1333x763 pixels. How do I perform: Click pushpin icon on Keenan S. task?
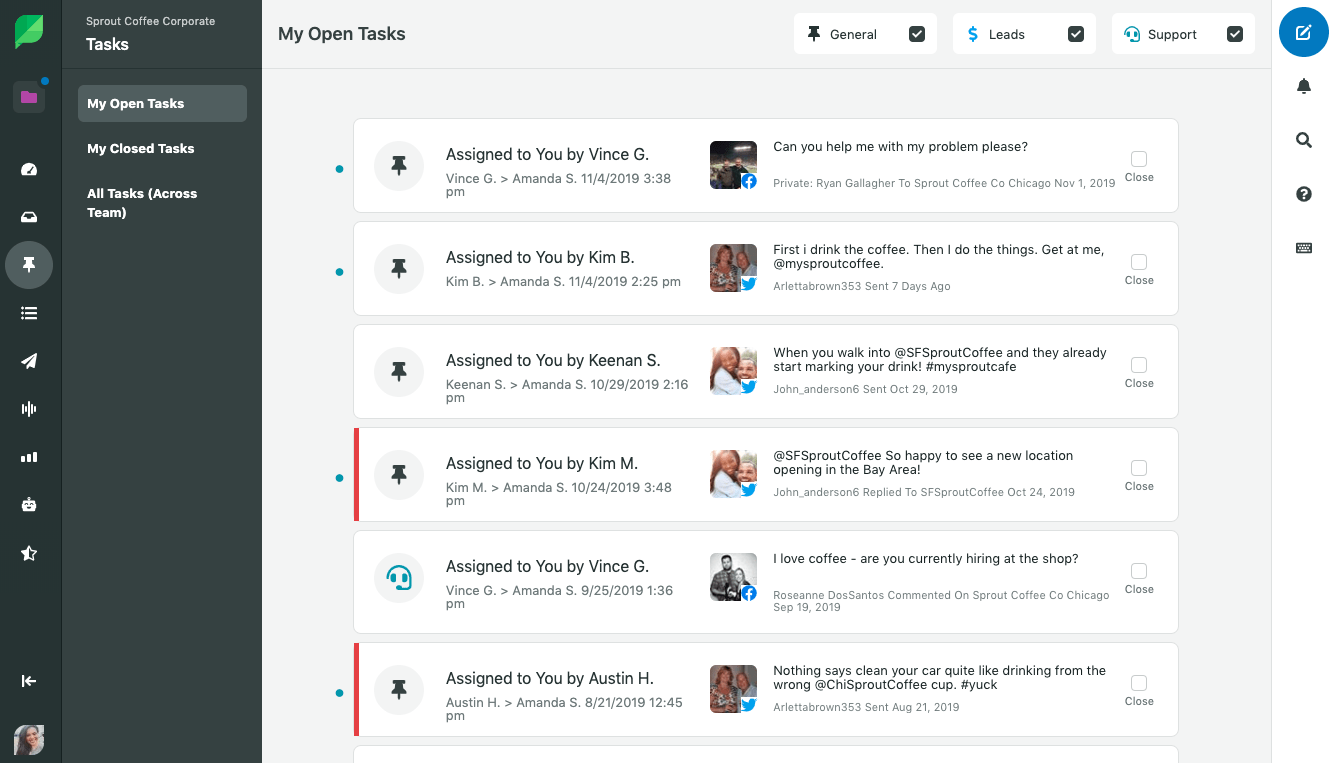point(399,372)
